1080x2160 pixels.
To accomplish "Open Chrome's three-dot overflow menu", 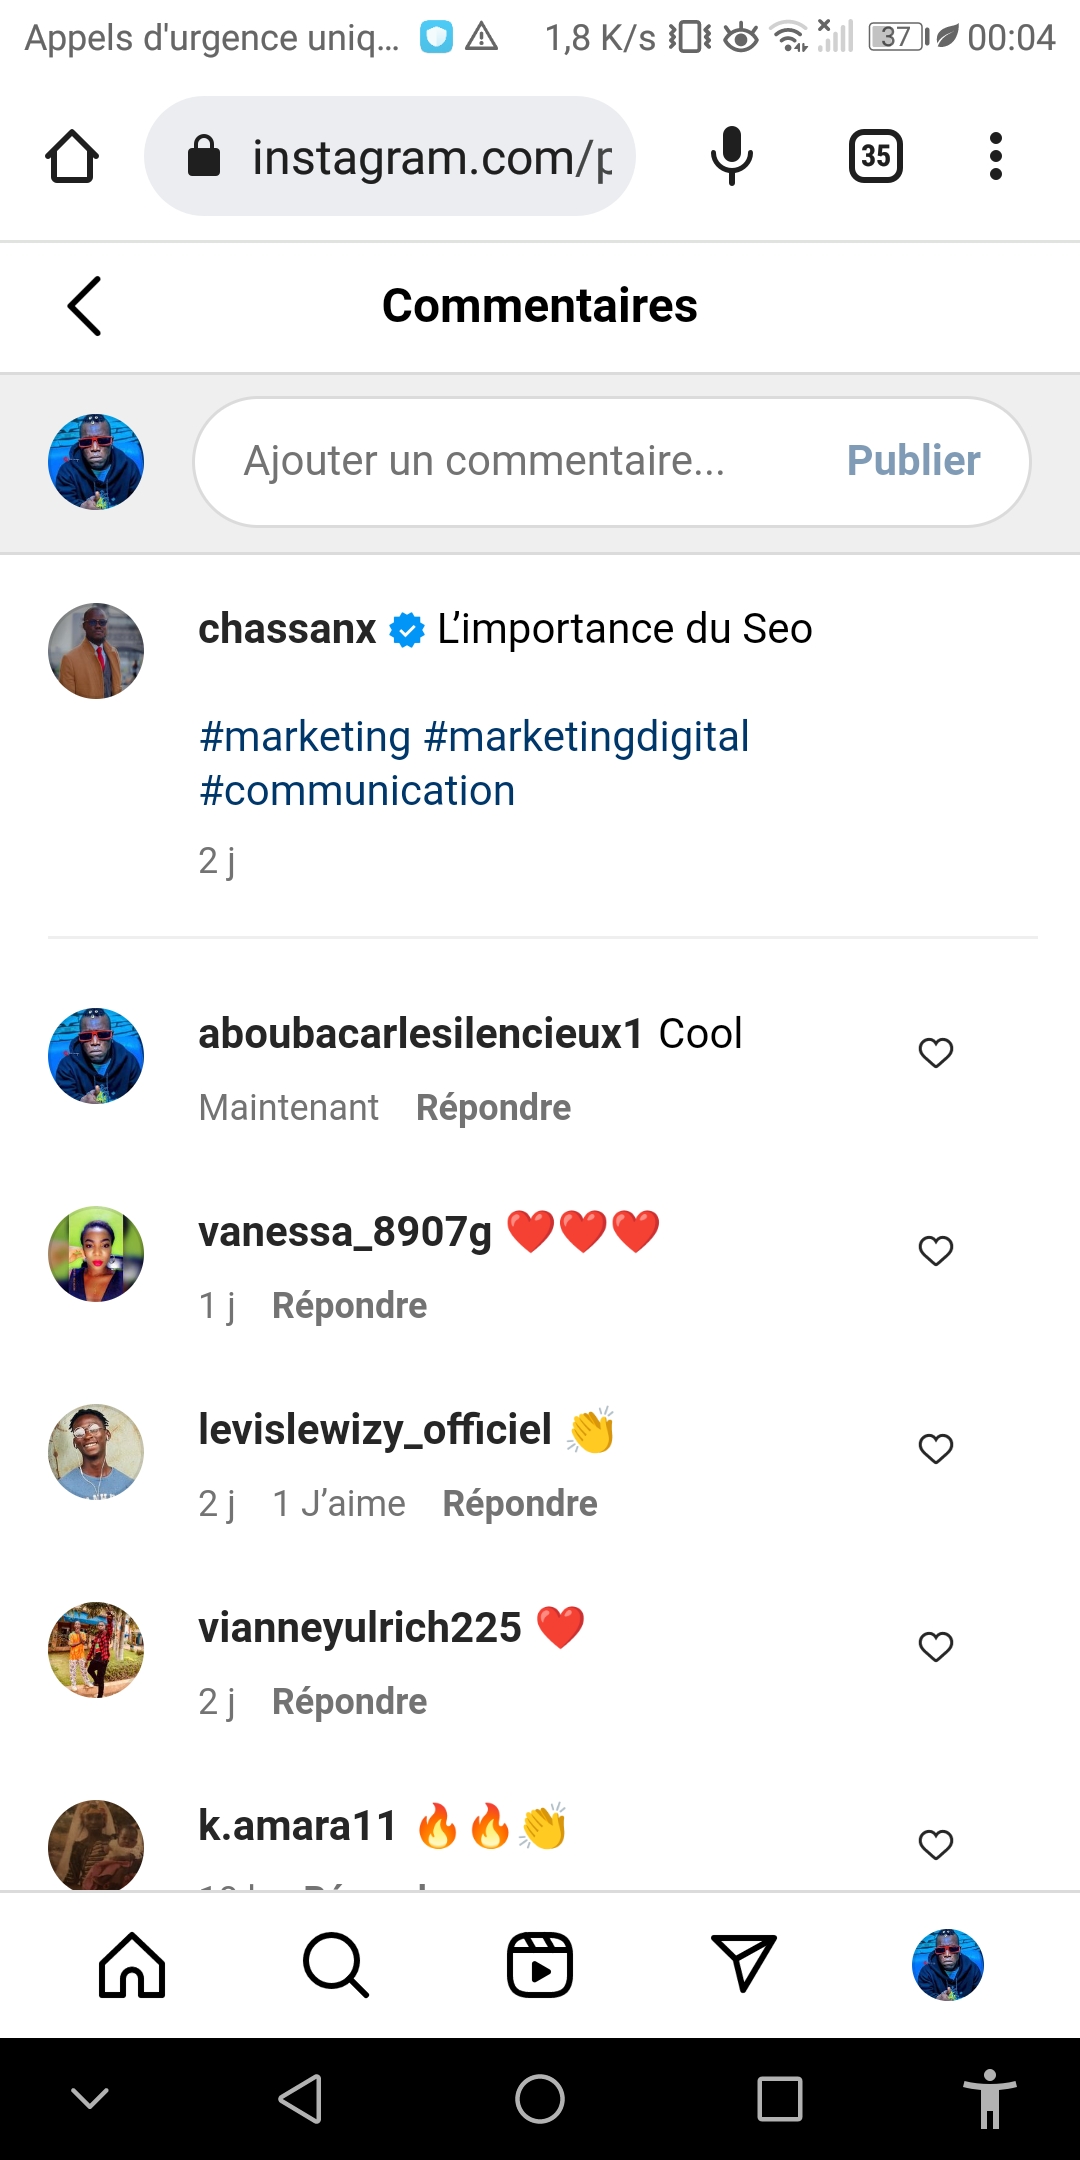I will (995, 157).
